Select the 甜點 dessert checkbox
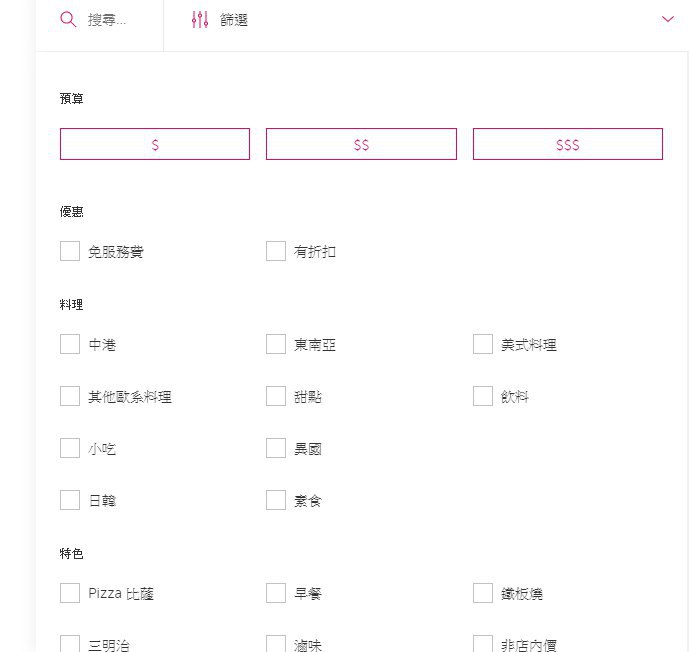This screenshot has height=652, width=689. (x=276, y=396)
